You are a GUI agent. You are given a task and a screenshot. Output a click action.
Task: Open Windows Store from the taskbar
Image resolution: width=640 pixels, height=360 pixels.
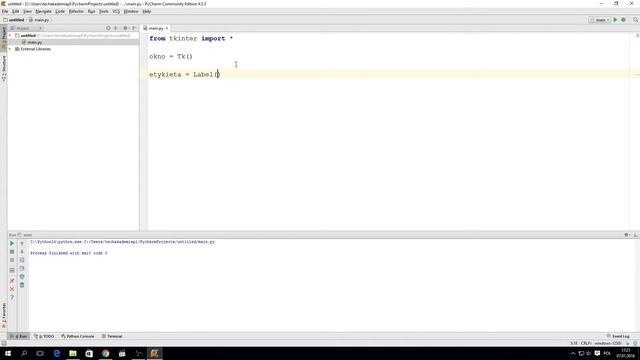[89, 353]
